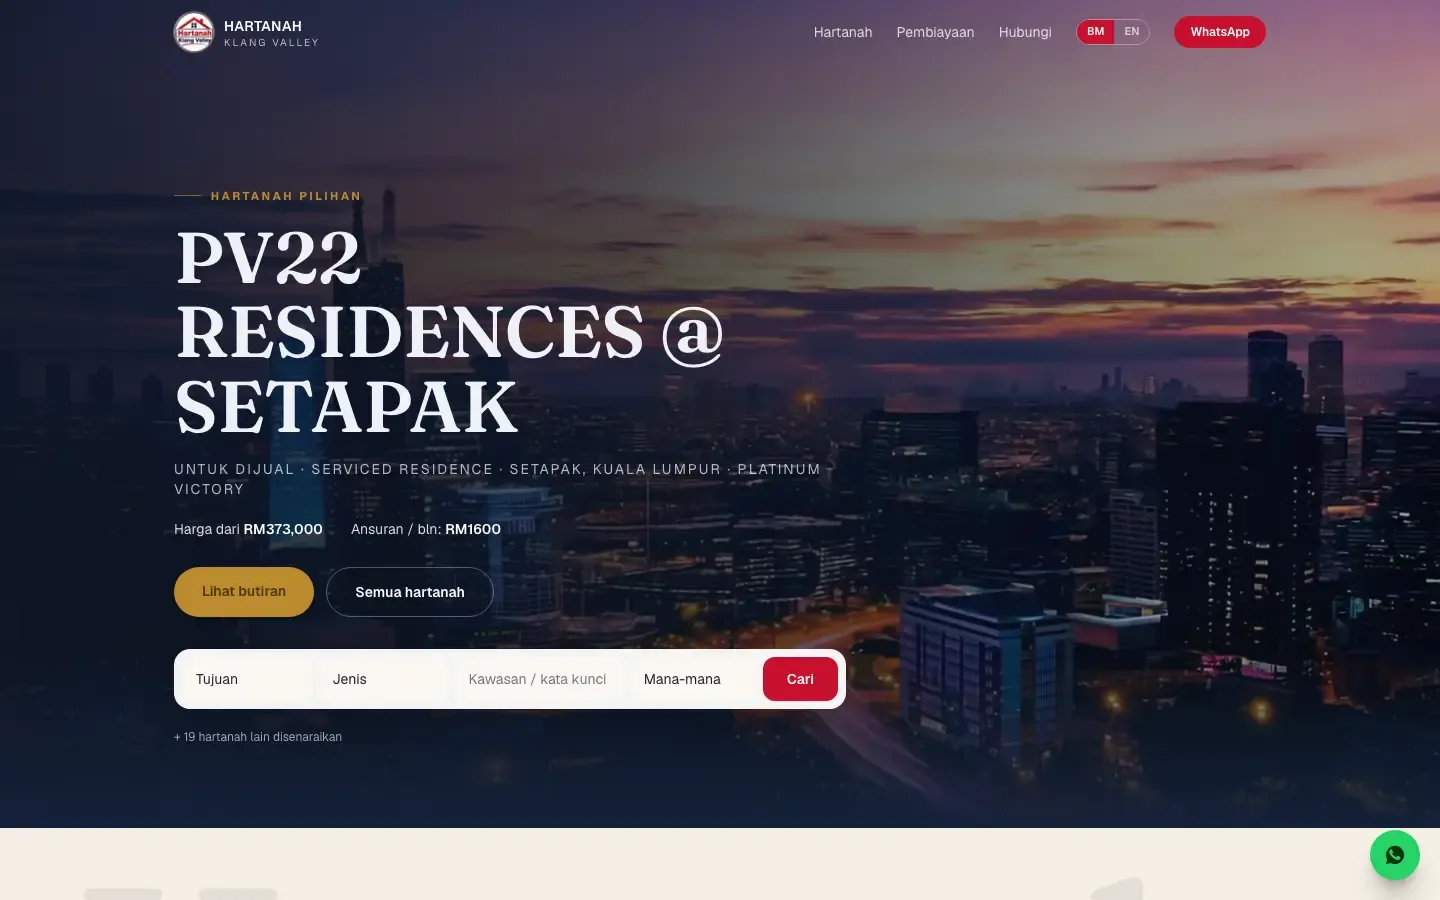The height and width of the screenshot is (900, 1440).
Task: Click the HARTANAH KLANG VALLEY brand text
Action: click(x=271, y=33)
